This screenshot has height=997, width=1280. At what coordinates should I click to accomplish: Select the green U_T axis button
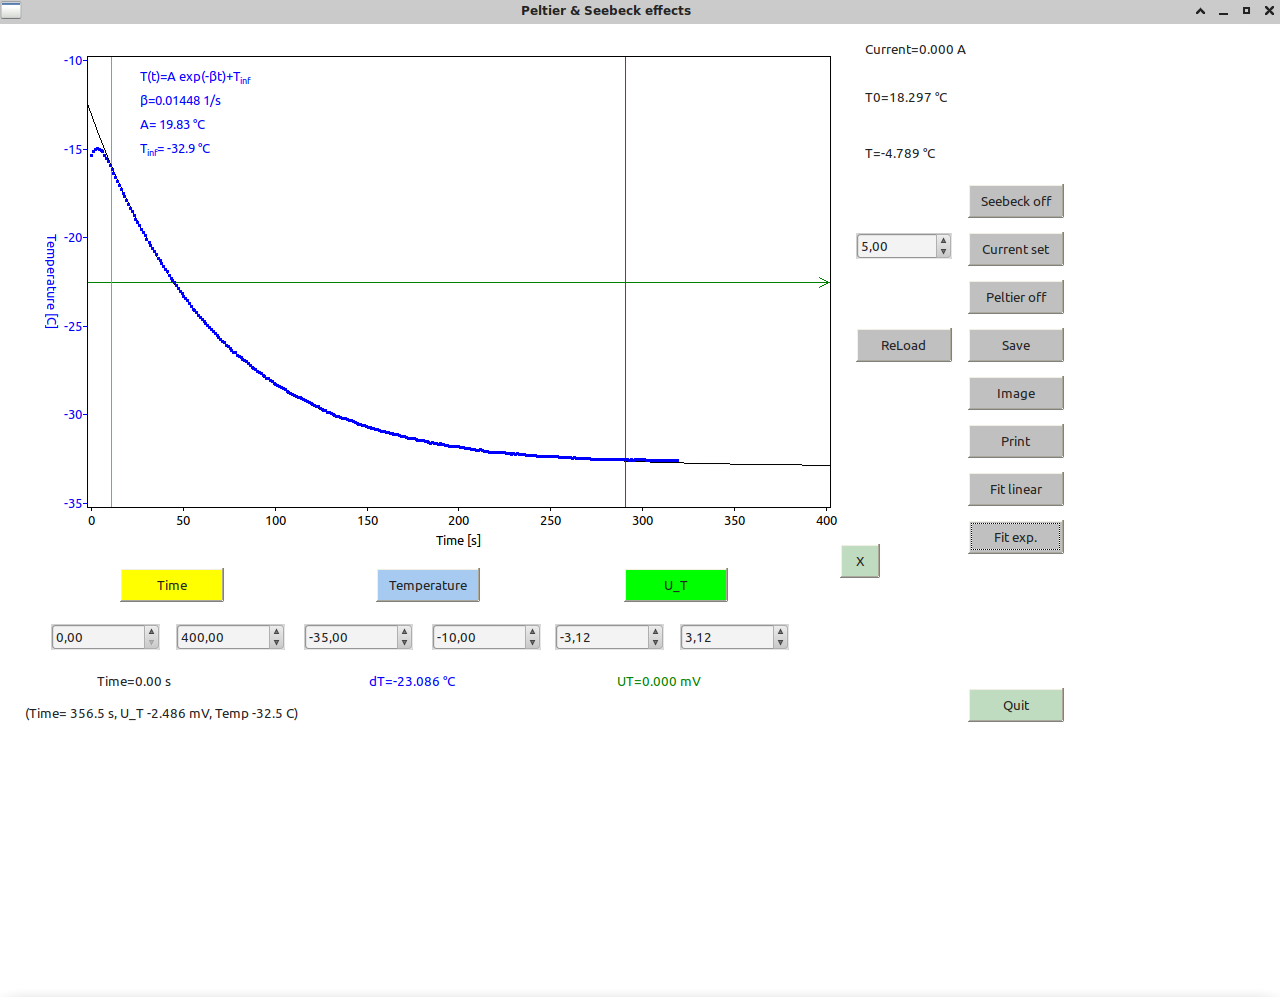click(676, 585)
